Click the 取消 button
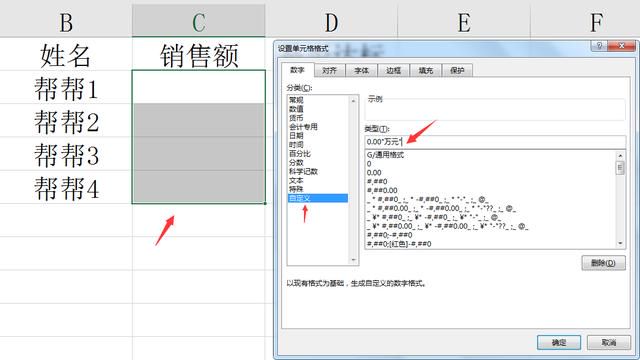 point(609,342)
